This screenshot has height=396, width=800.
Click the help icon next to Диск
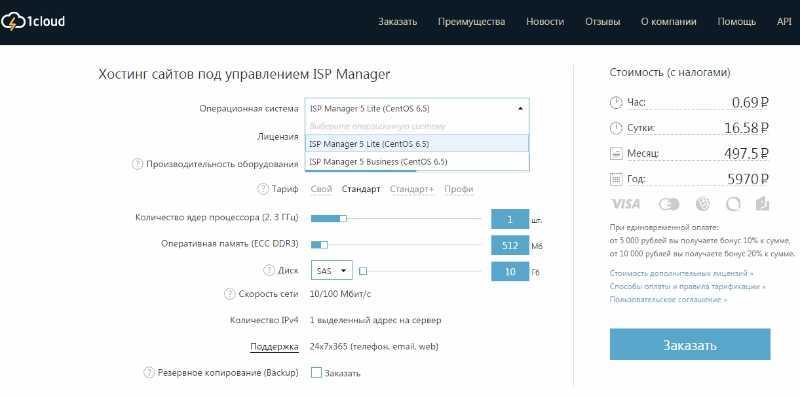(x=269, y=271)
